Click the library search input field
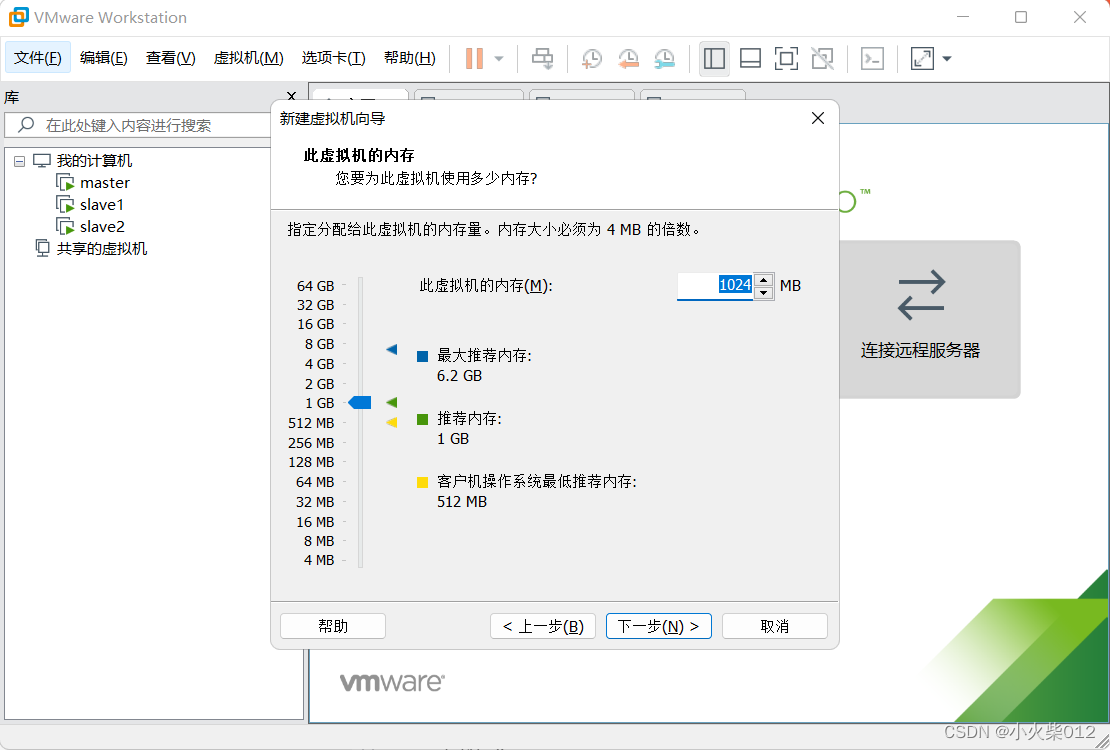This screenshot has width=1110, height=750. tap(139, 125)
